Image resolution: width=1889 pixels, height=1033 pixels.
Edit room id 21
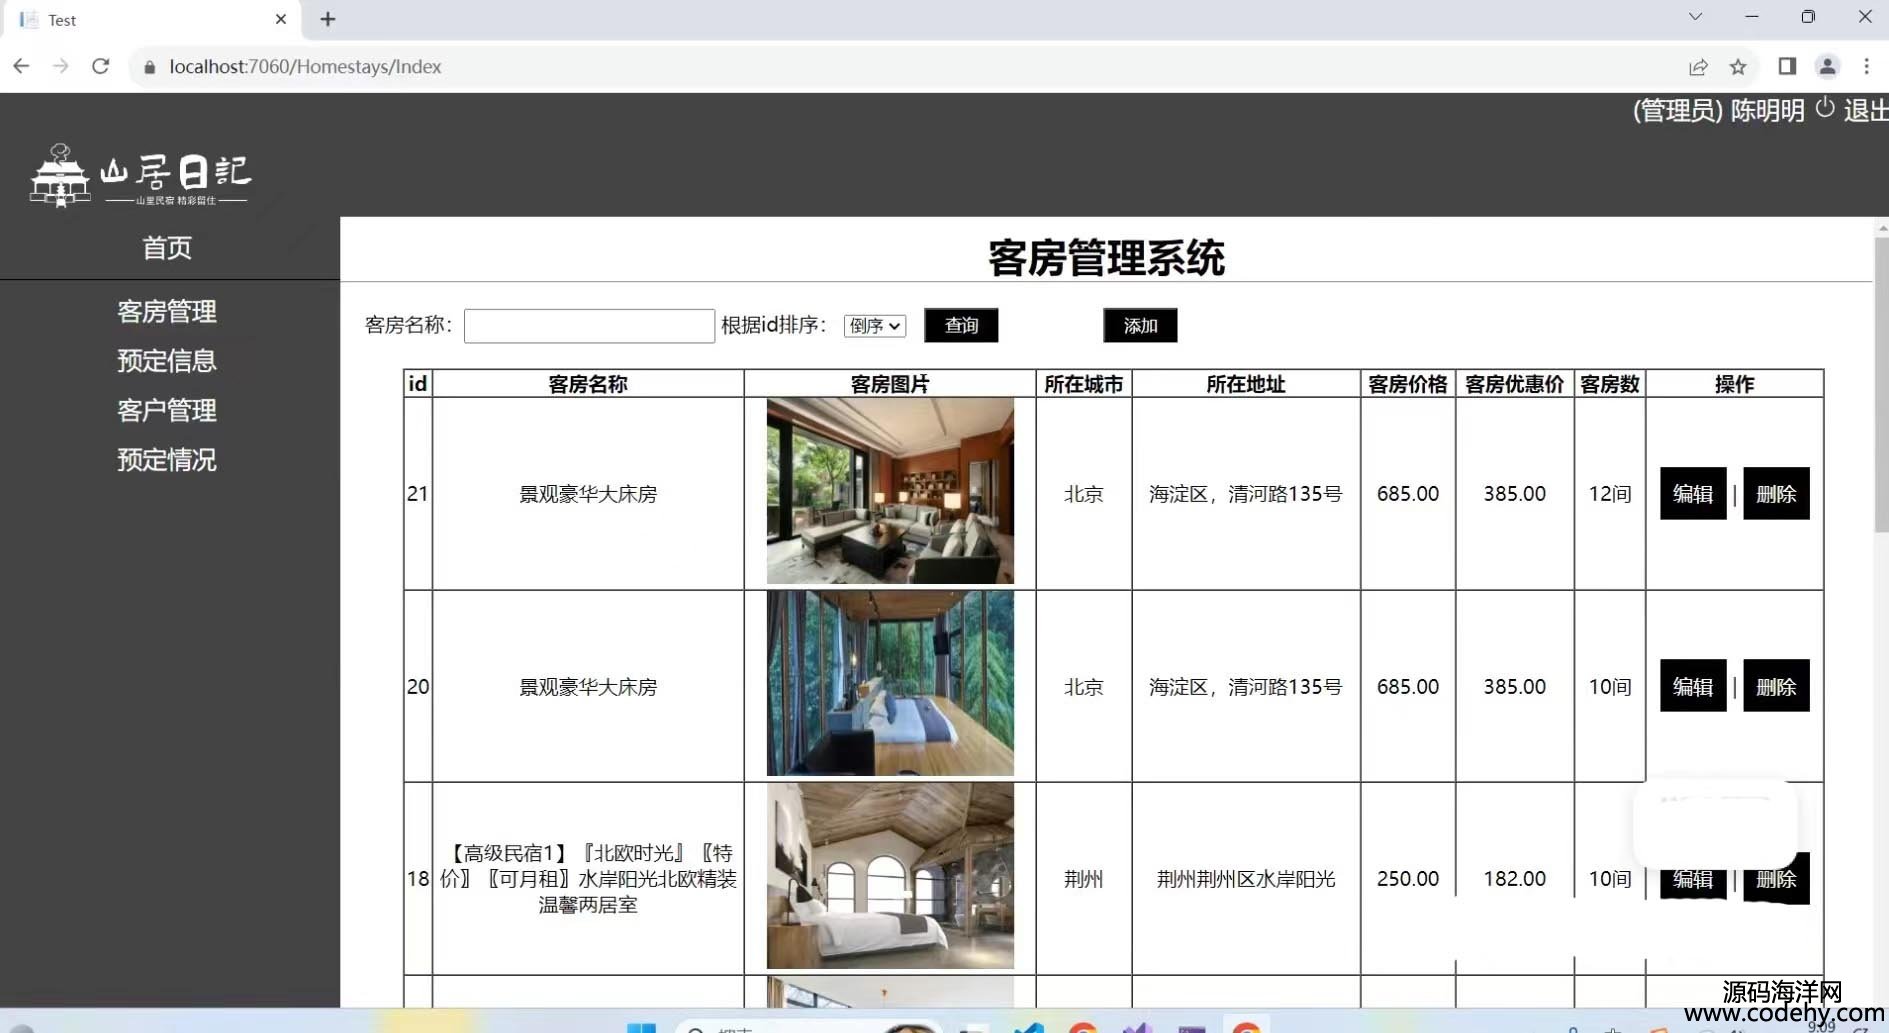(x=1693, y=493)
